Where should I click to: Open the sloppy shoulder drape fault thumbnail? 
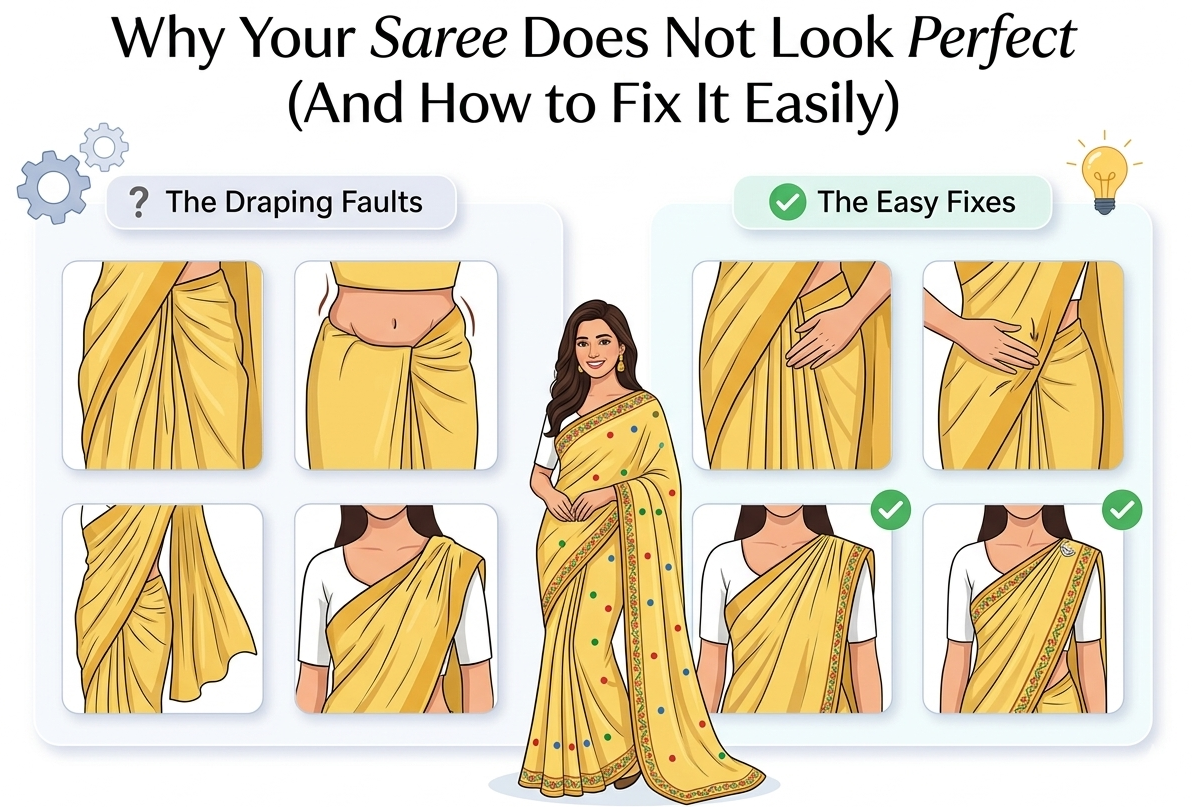click(396, 609)
